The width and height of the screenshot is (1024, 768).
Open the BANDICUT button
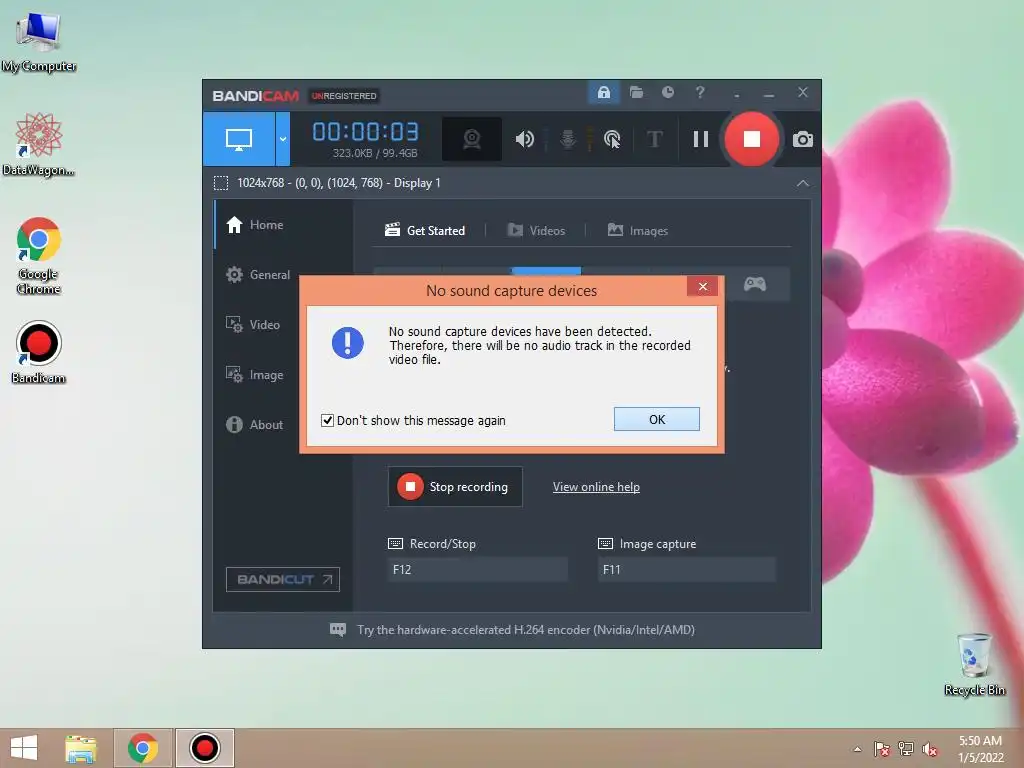pyautogui.click(x=283, y=579)
